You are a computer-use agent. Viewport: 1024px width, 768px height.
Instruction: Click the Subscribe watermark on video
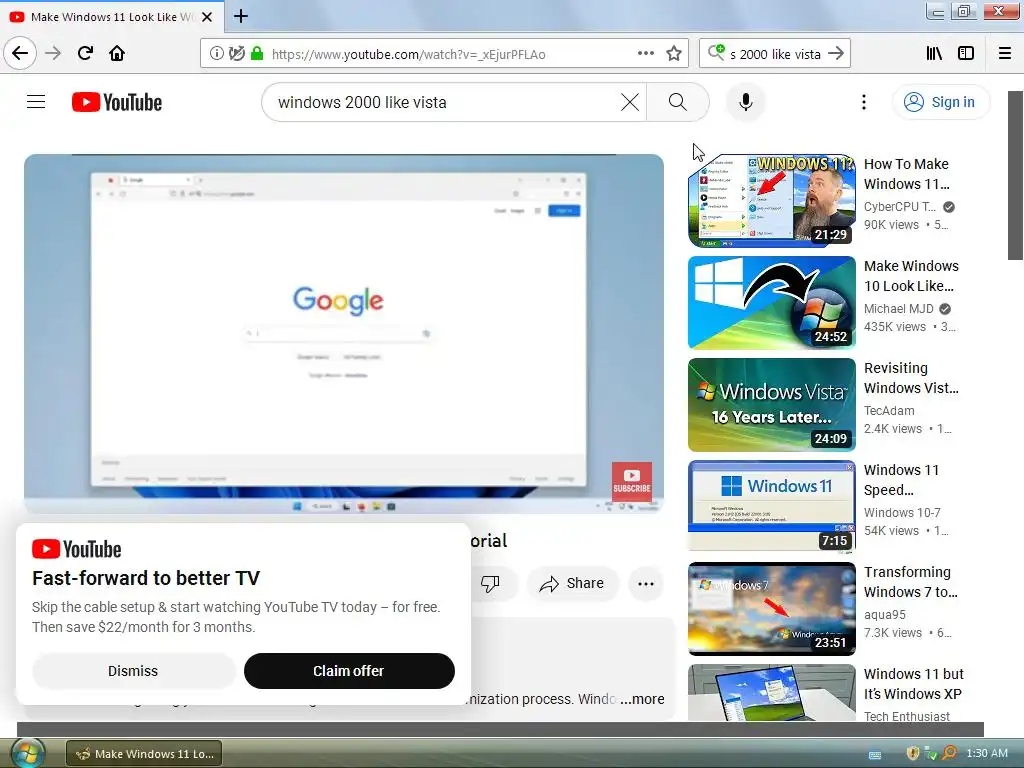632,482
